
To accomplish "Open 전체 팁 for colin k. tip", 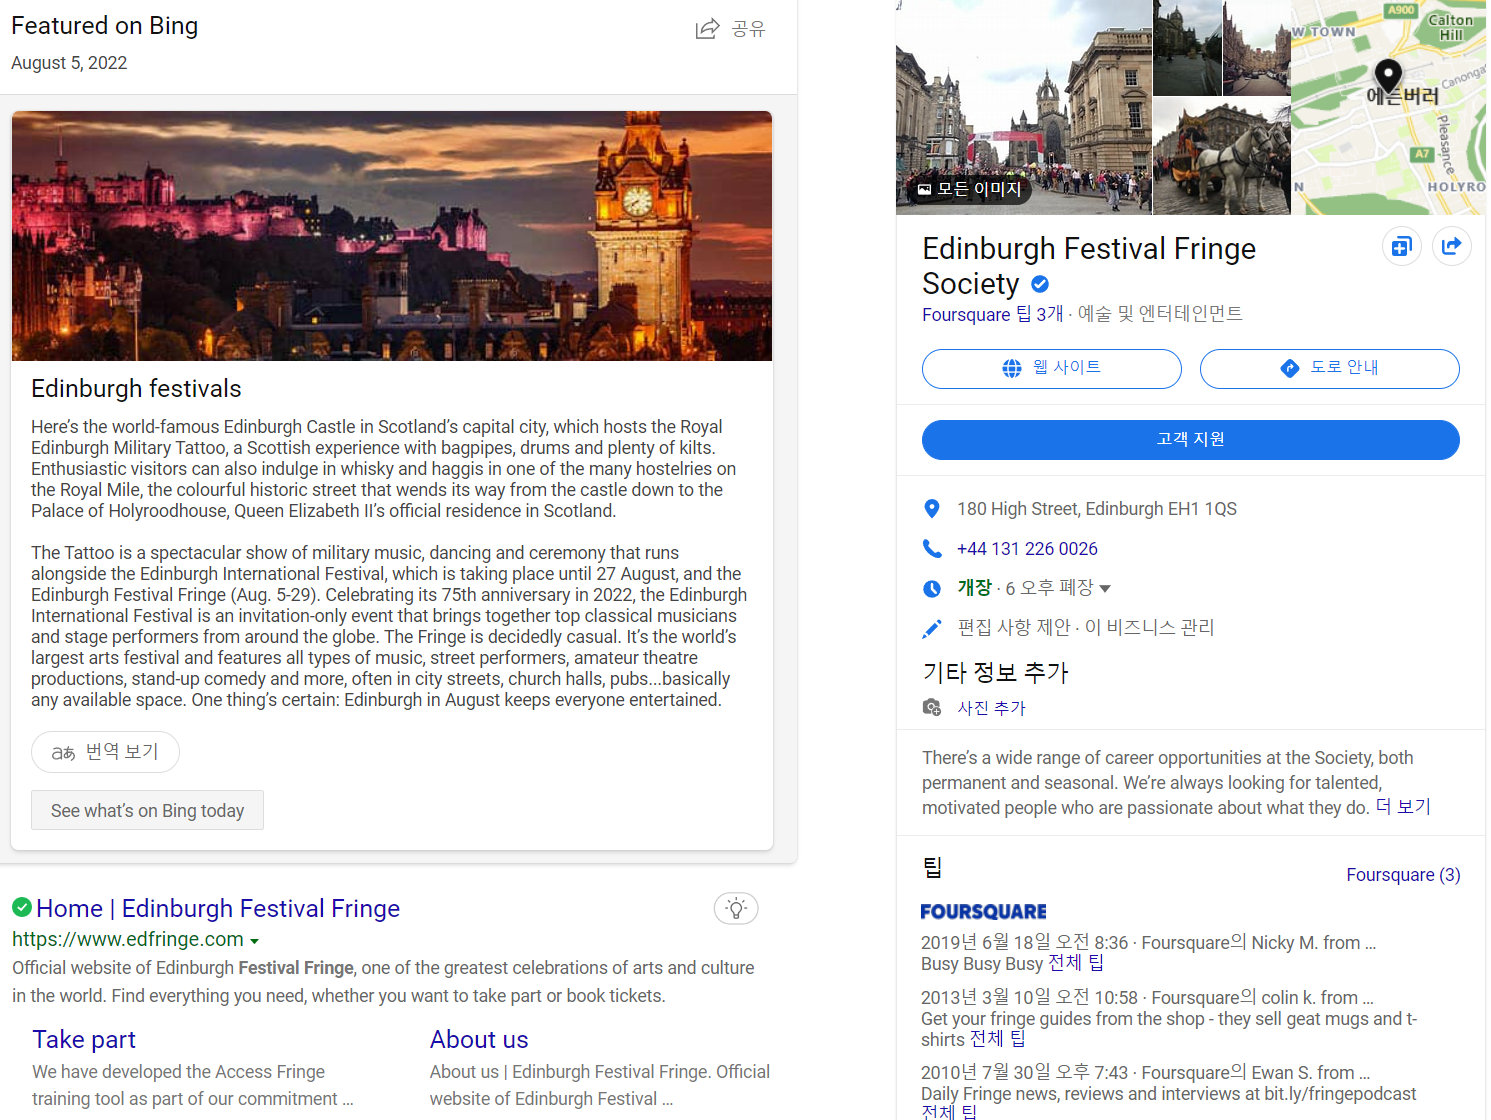I will (997, 1039).
